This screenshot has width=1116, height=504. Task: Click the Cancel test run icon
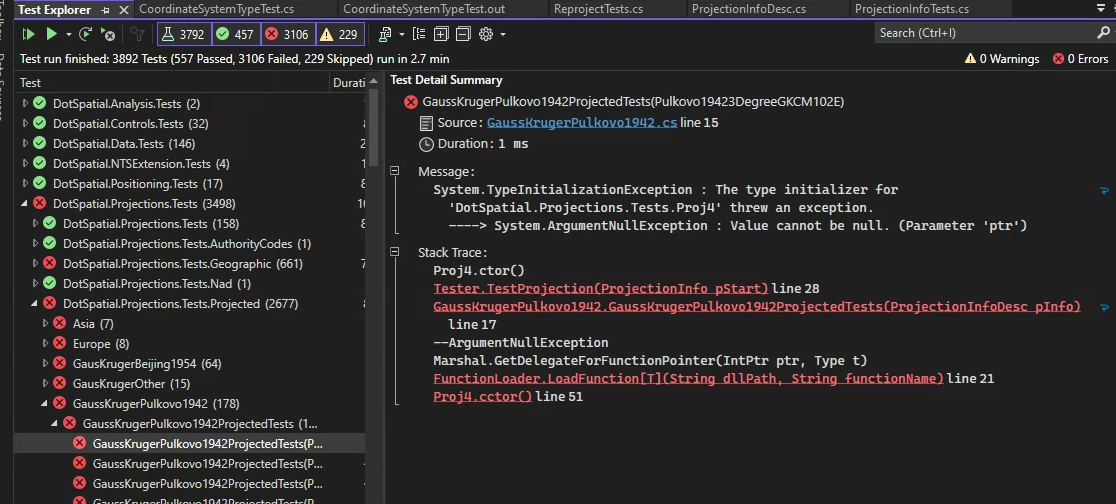tap(107, 33)
